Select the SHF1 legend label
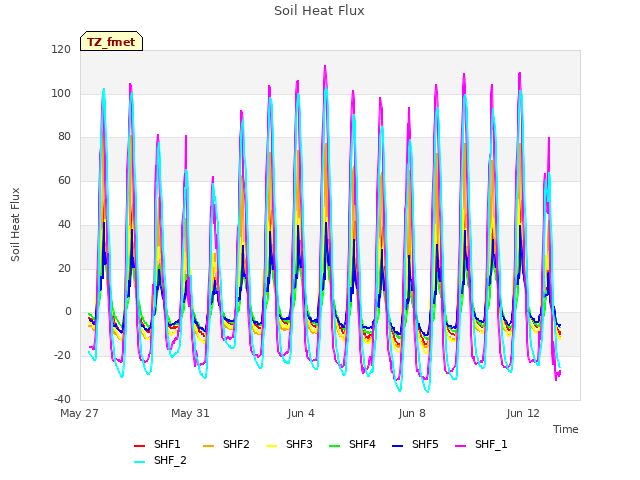 167,444
